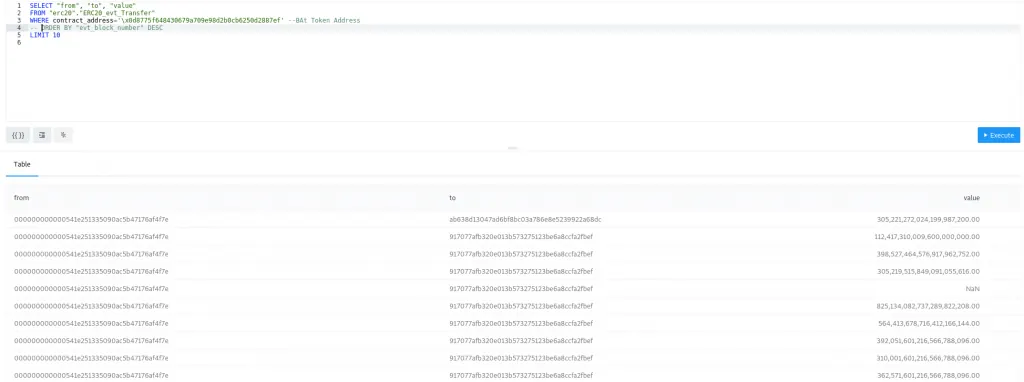Click the 'to' address in the NaN row
The image size is (1024, 382).
click(520, 289)
